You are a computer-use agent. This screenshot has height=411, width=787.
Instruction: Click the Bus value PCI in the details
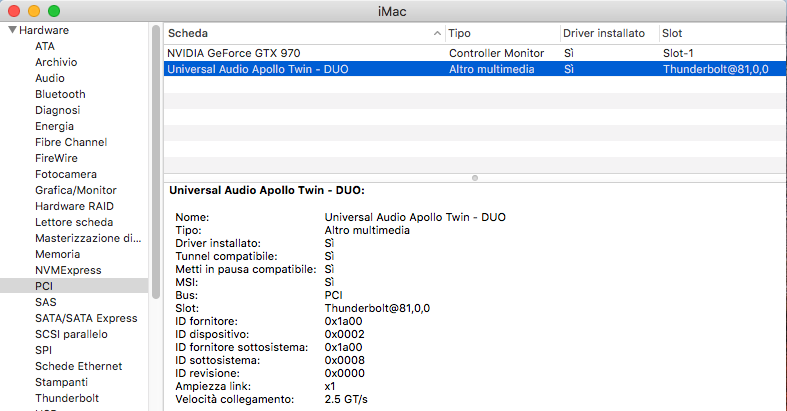click(333, 295)
